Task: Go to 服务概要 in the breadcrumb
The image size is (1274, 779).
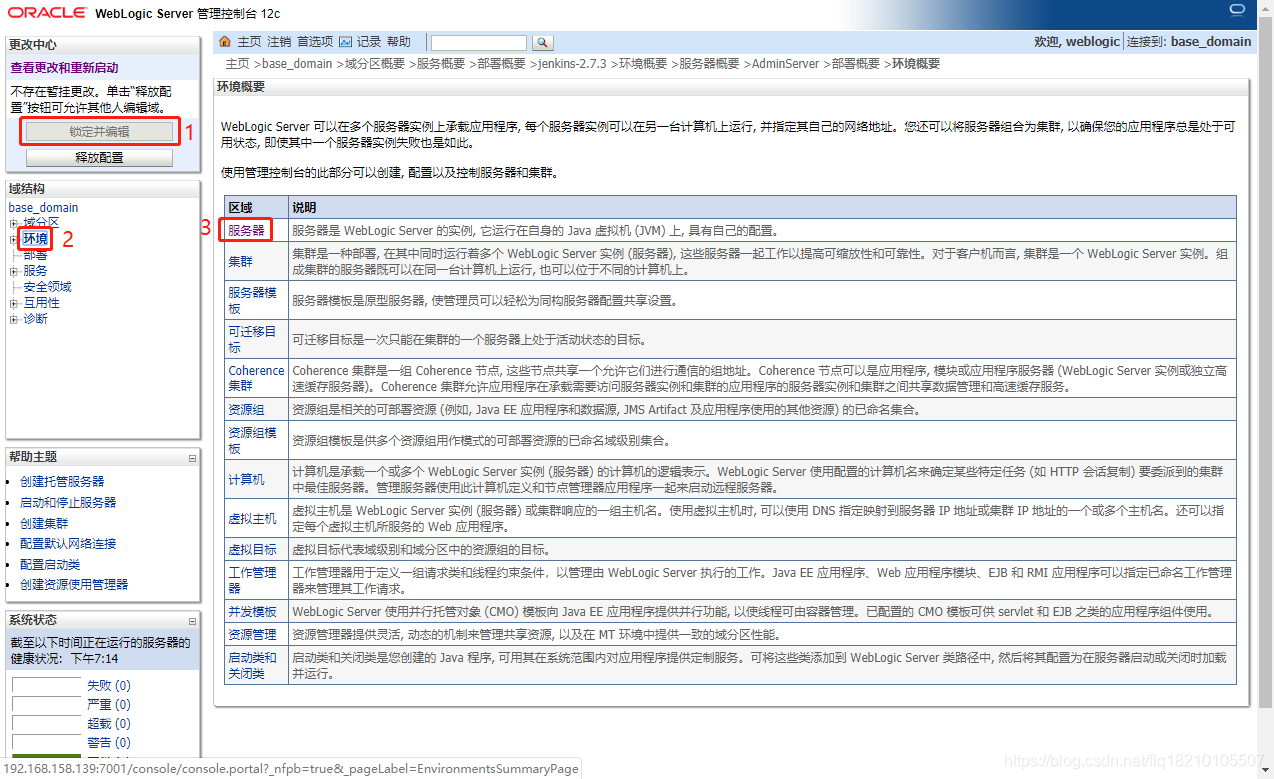Action: click(441, 64)
